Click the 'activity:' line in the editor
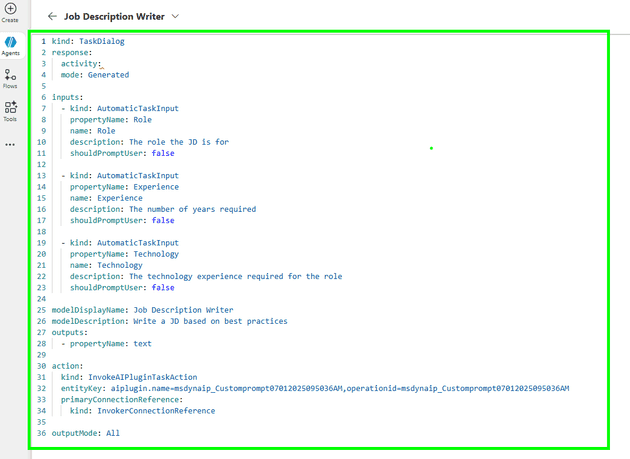 [81, 64]
